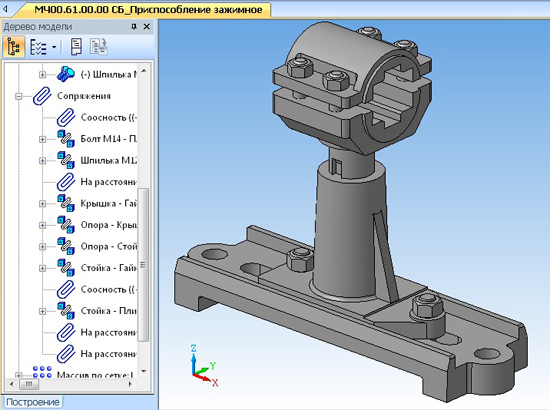Select the Шпилька М12 mate group icon
550x410 pixels.
tap(66, 160)
